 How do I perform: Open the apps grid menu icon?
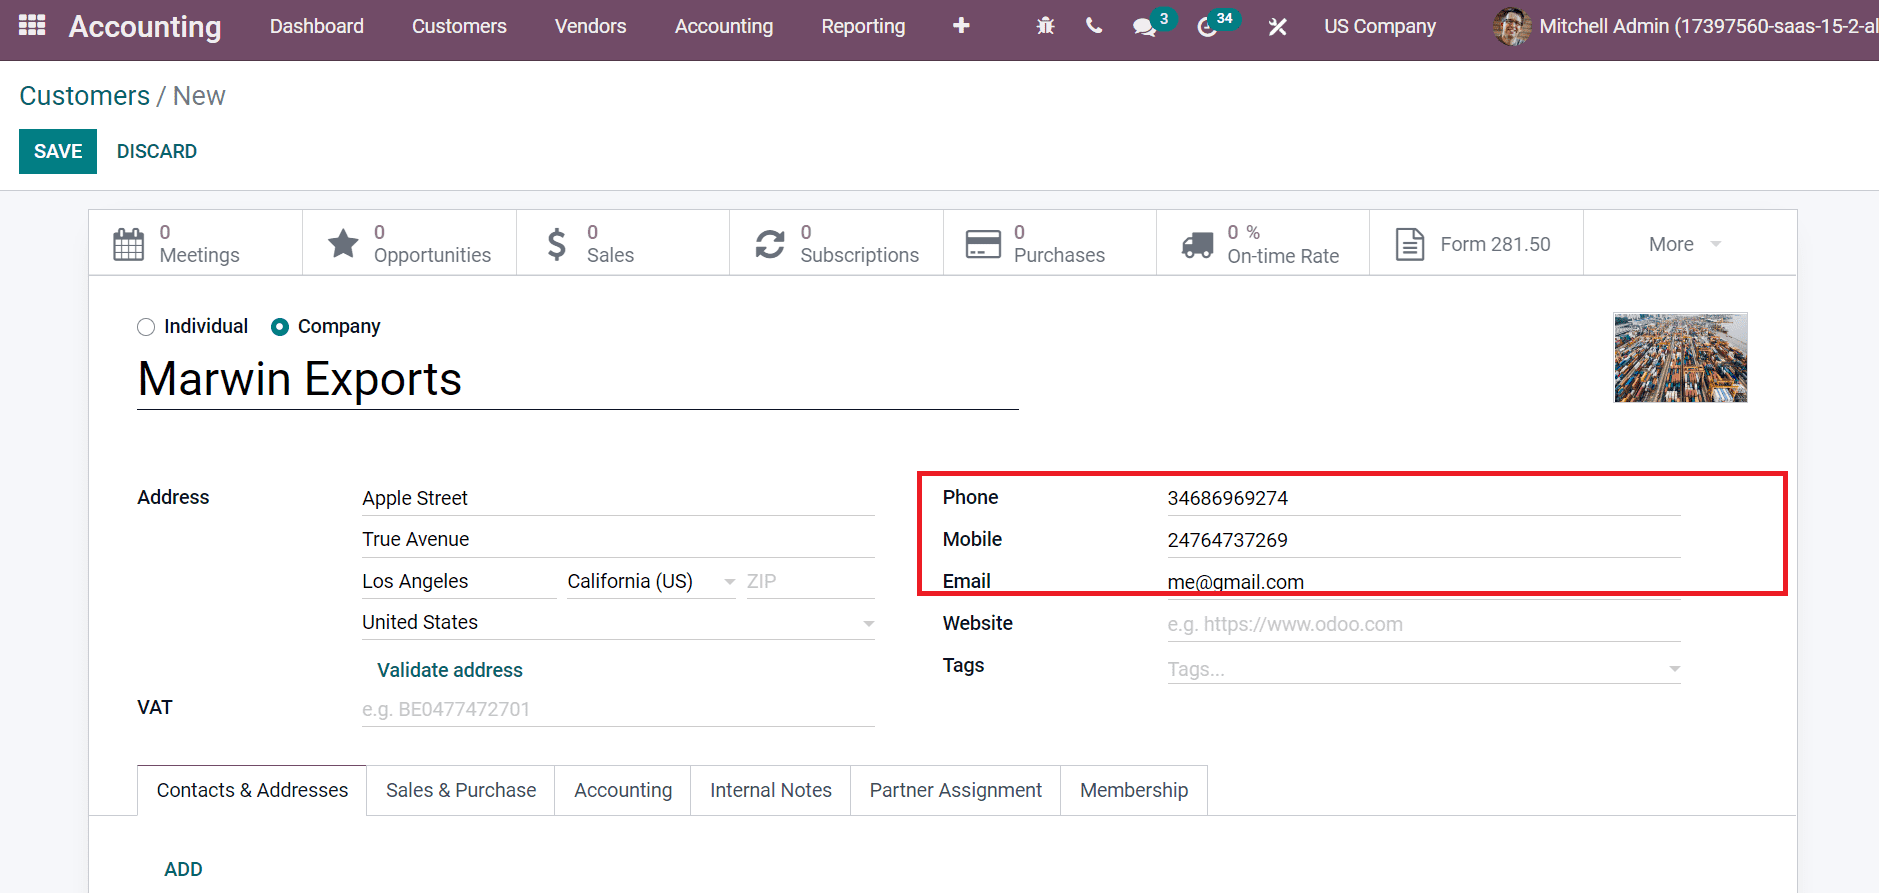coord(32,25)
